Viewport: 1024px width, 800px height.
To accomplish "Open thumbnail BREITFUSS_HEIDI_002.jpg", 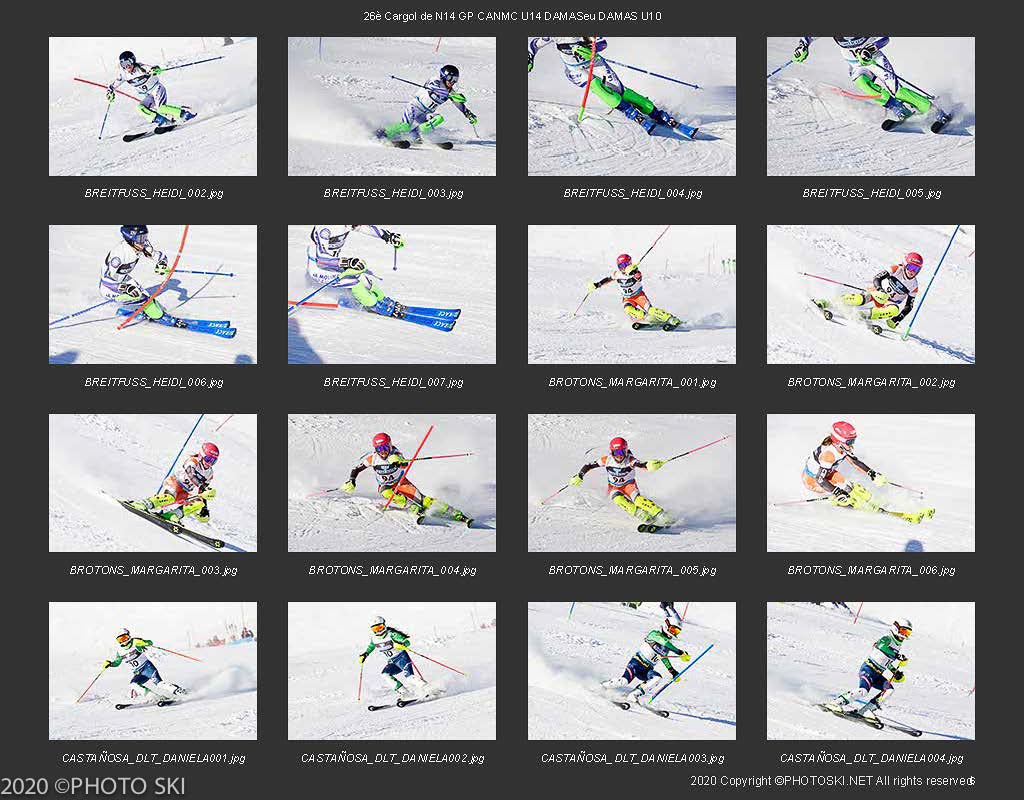I will point(153,106).
